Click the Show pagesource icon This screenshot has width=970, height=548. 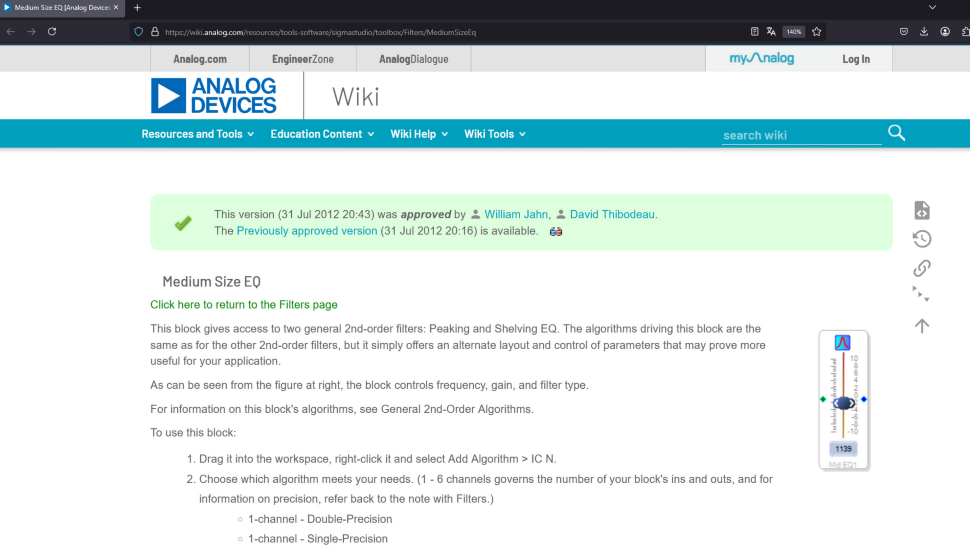pos(922,210)
